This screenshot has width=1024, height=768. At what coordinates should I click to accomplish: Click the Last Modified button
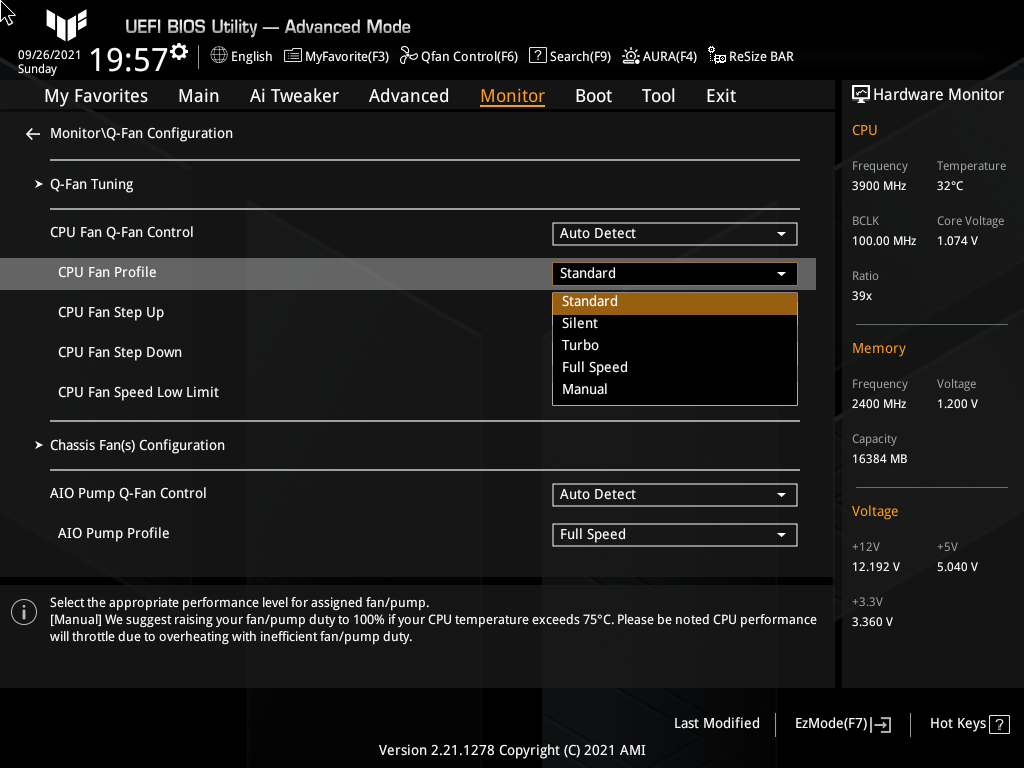tap(717, 724)
